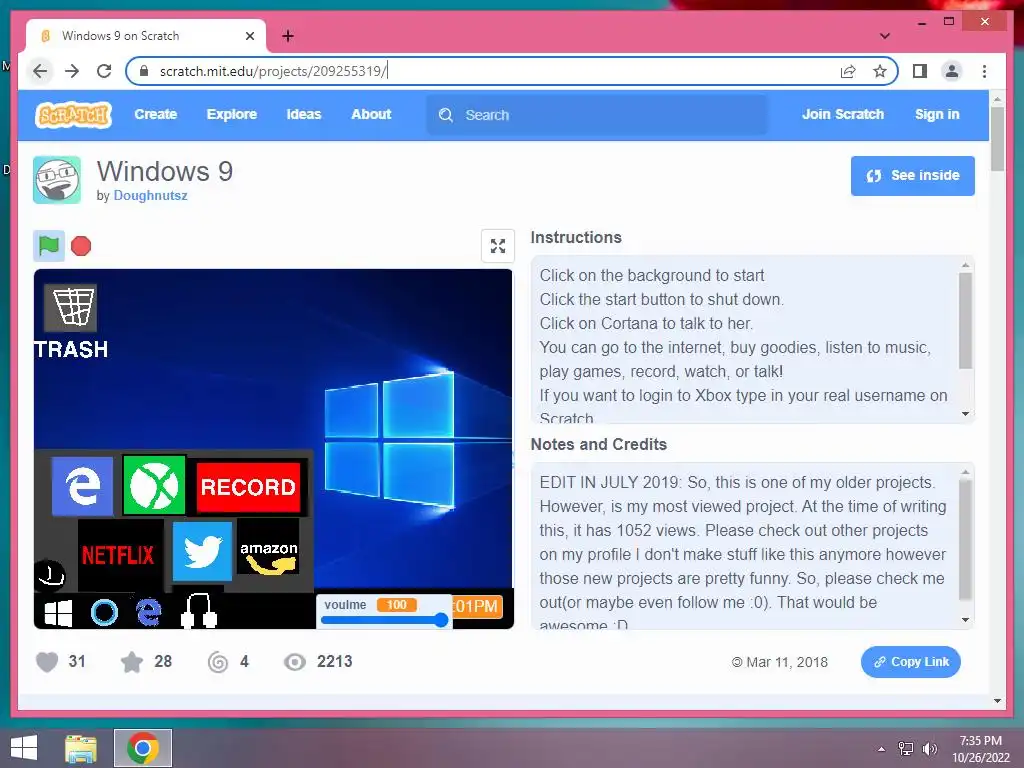Click Notes and Credits up scroll arrow
This screenshot has width=1024, height=768.
click(965, 472)
